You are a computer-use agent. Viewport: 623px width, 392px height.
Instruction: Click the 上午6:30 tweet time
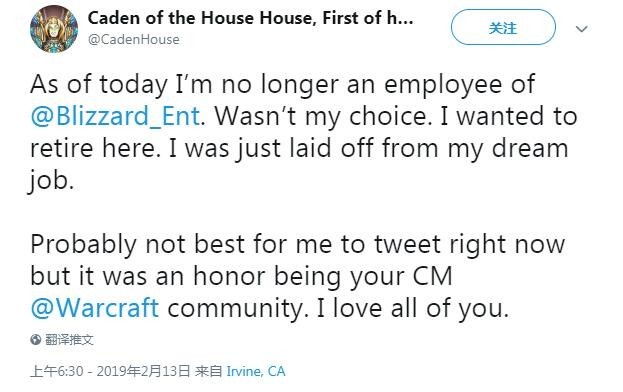[57, 371]
